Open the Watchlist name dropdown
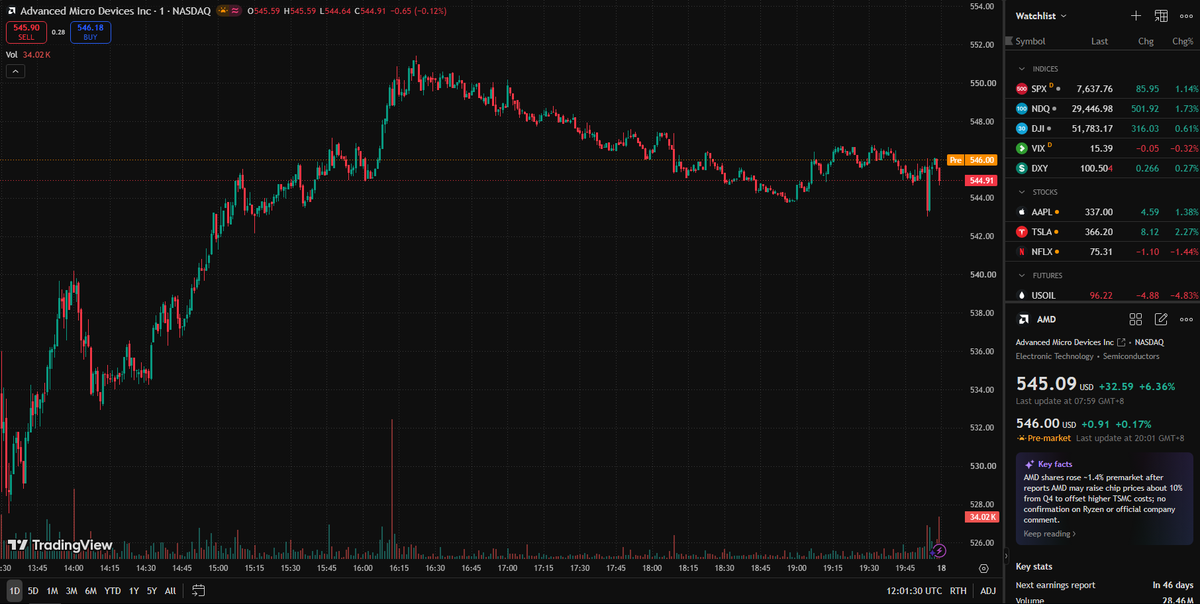This screenshot has width=1200, height=604. point(1041,16)
